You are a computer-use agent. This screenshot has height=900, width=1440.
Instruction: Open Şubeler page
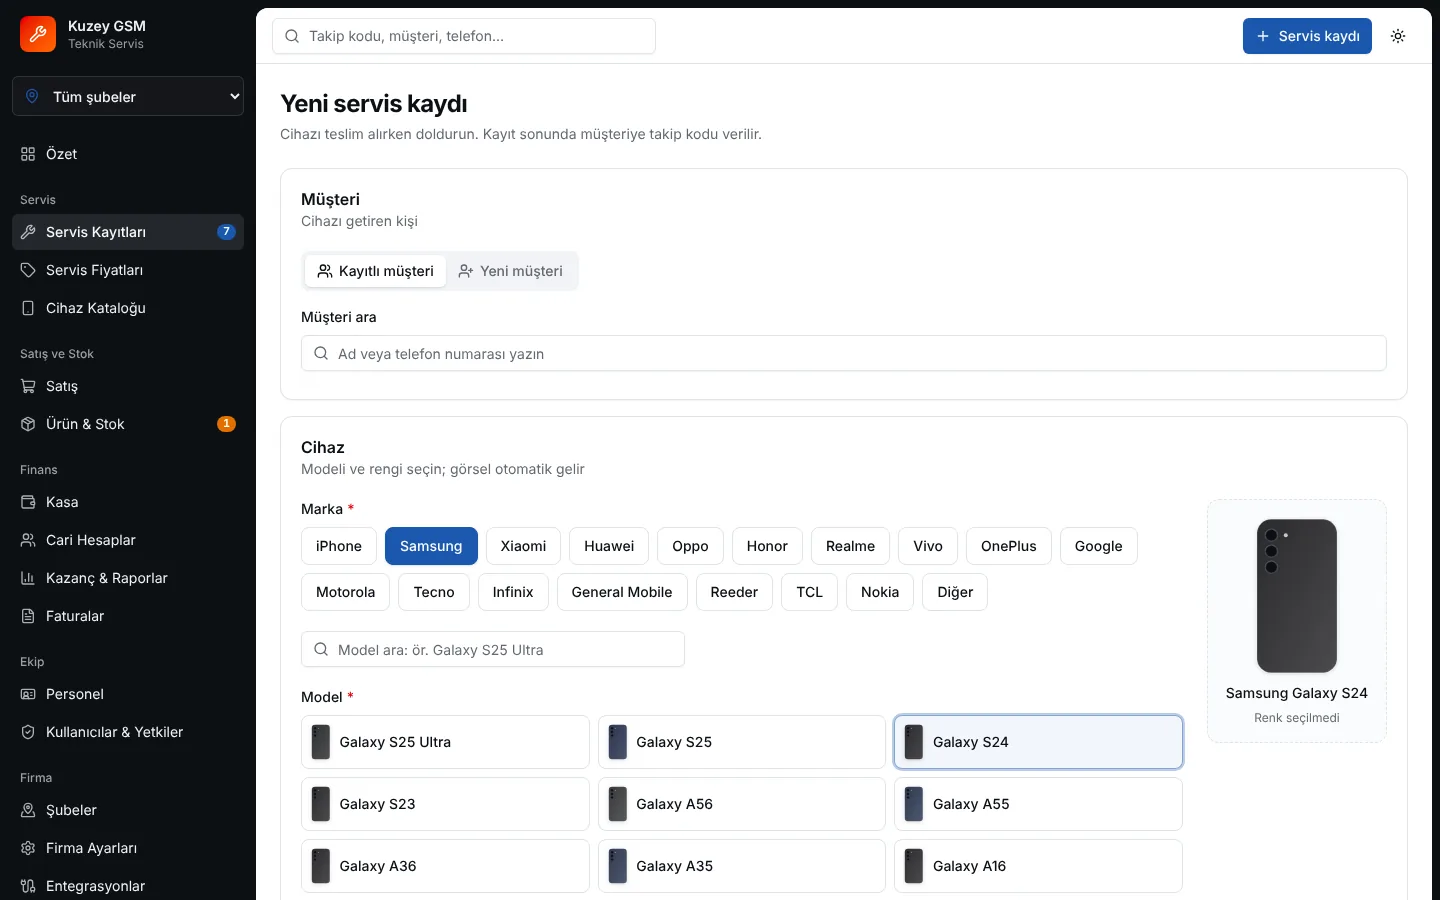pos(128,810)
